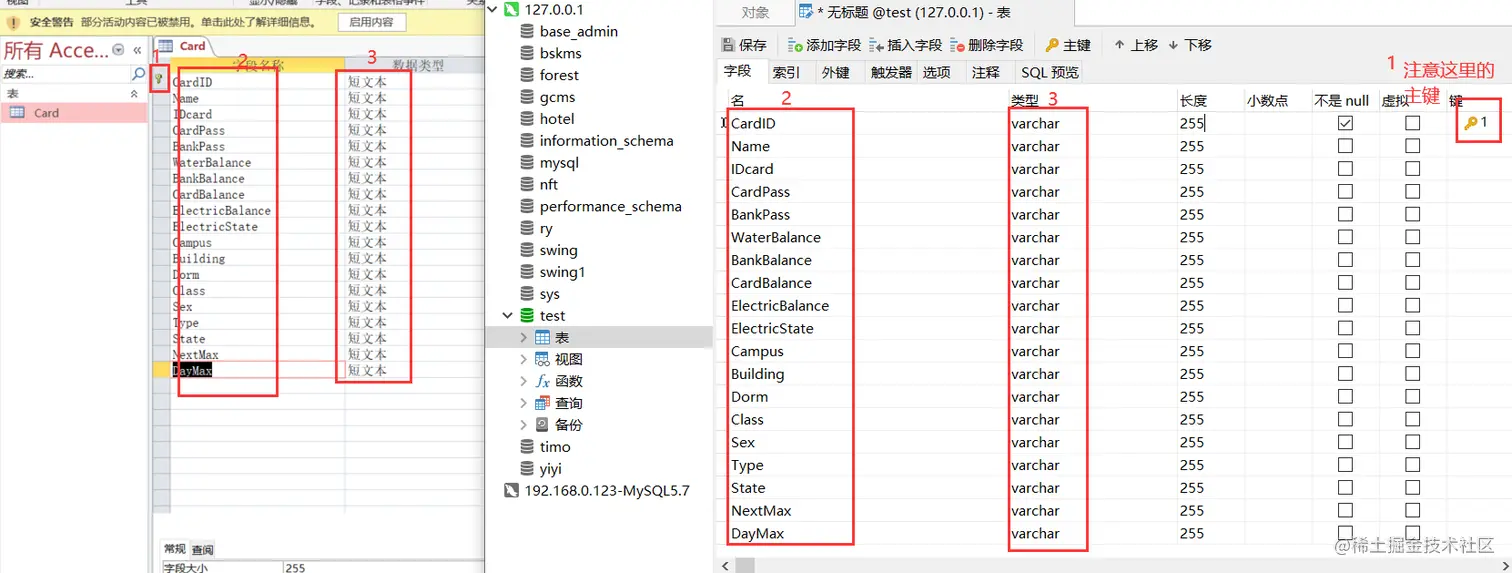Image resolution: width=1512 pixels, height=573 pixels.
Task: Select the hotel database icon
Action: click(x=527, y=119)
